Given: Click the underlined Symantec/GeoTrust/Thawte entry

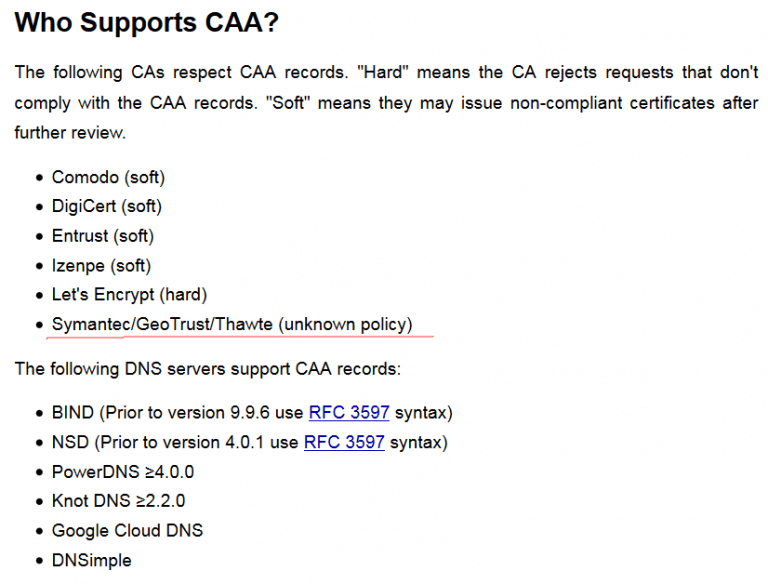Looking at the screenshot, I should click(x=232, y=324).
